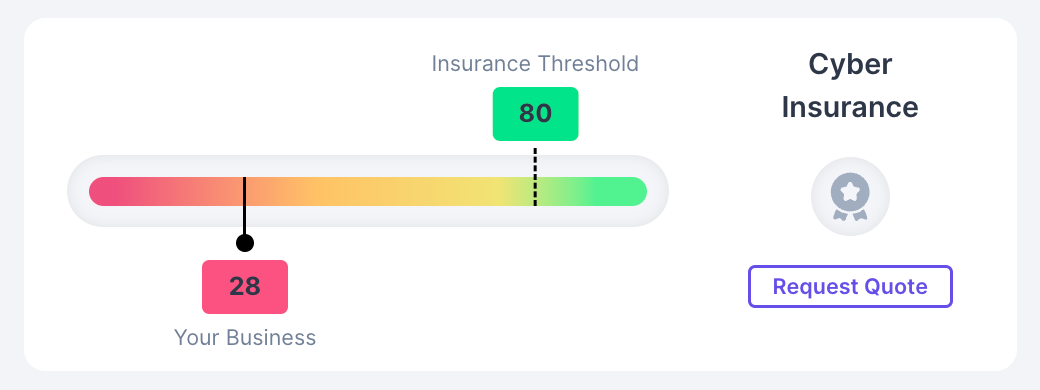Click the ribbon tails of the award icon
The height and width of the screenshot is (390, 1040).
(x=850, y=214)
